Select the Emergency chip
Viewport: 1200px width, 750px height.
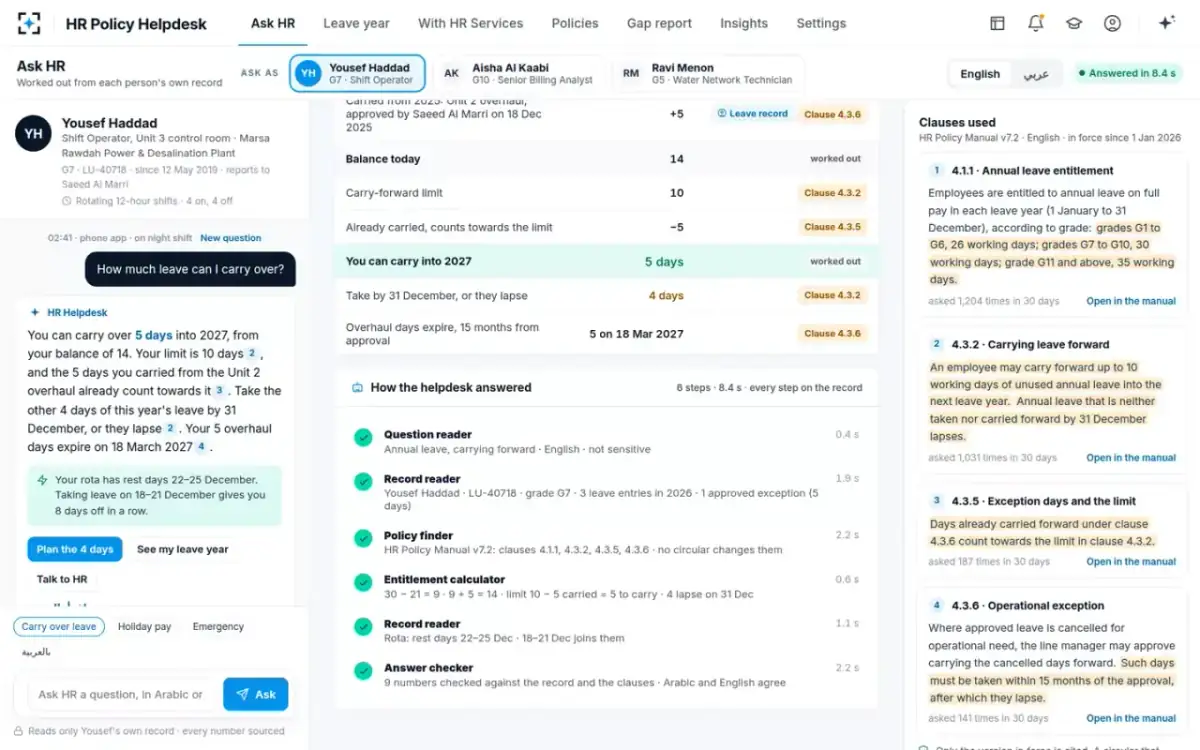pyautogui.click(x=218, y=627)
